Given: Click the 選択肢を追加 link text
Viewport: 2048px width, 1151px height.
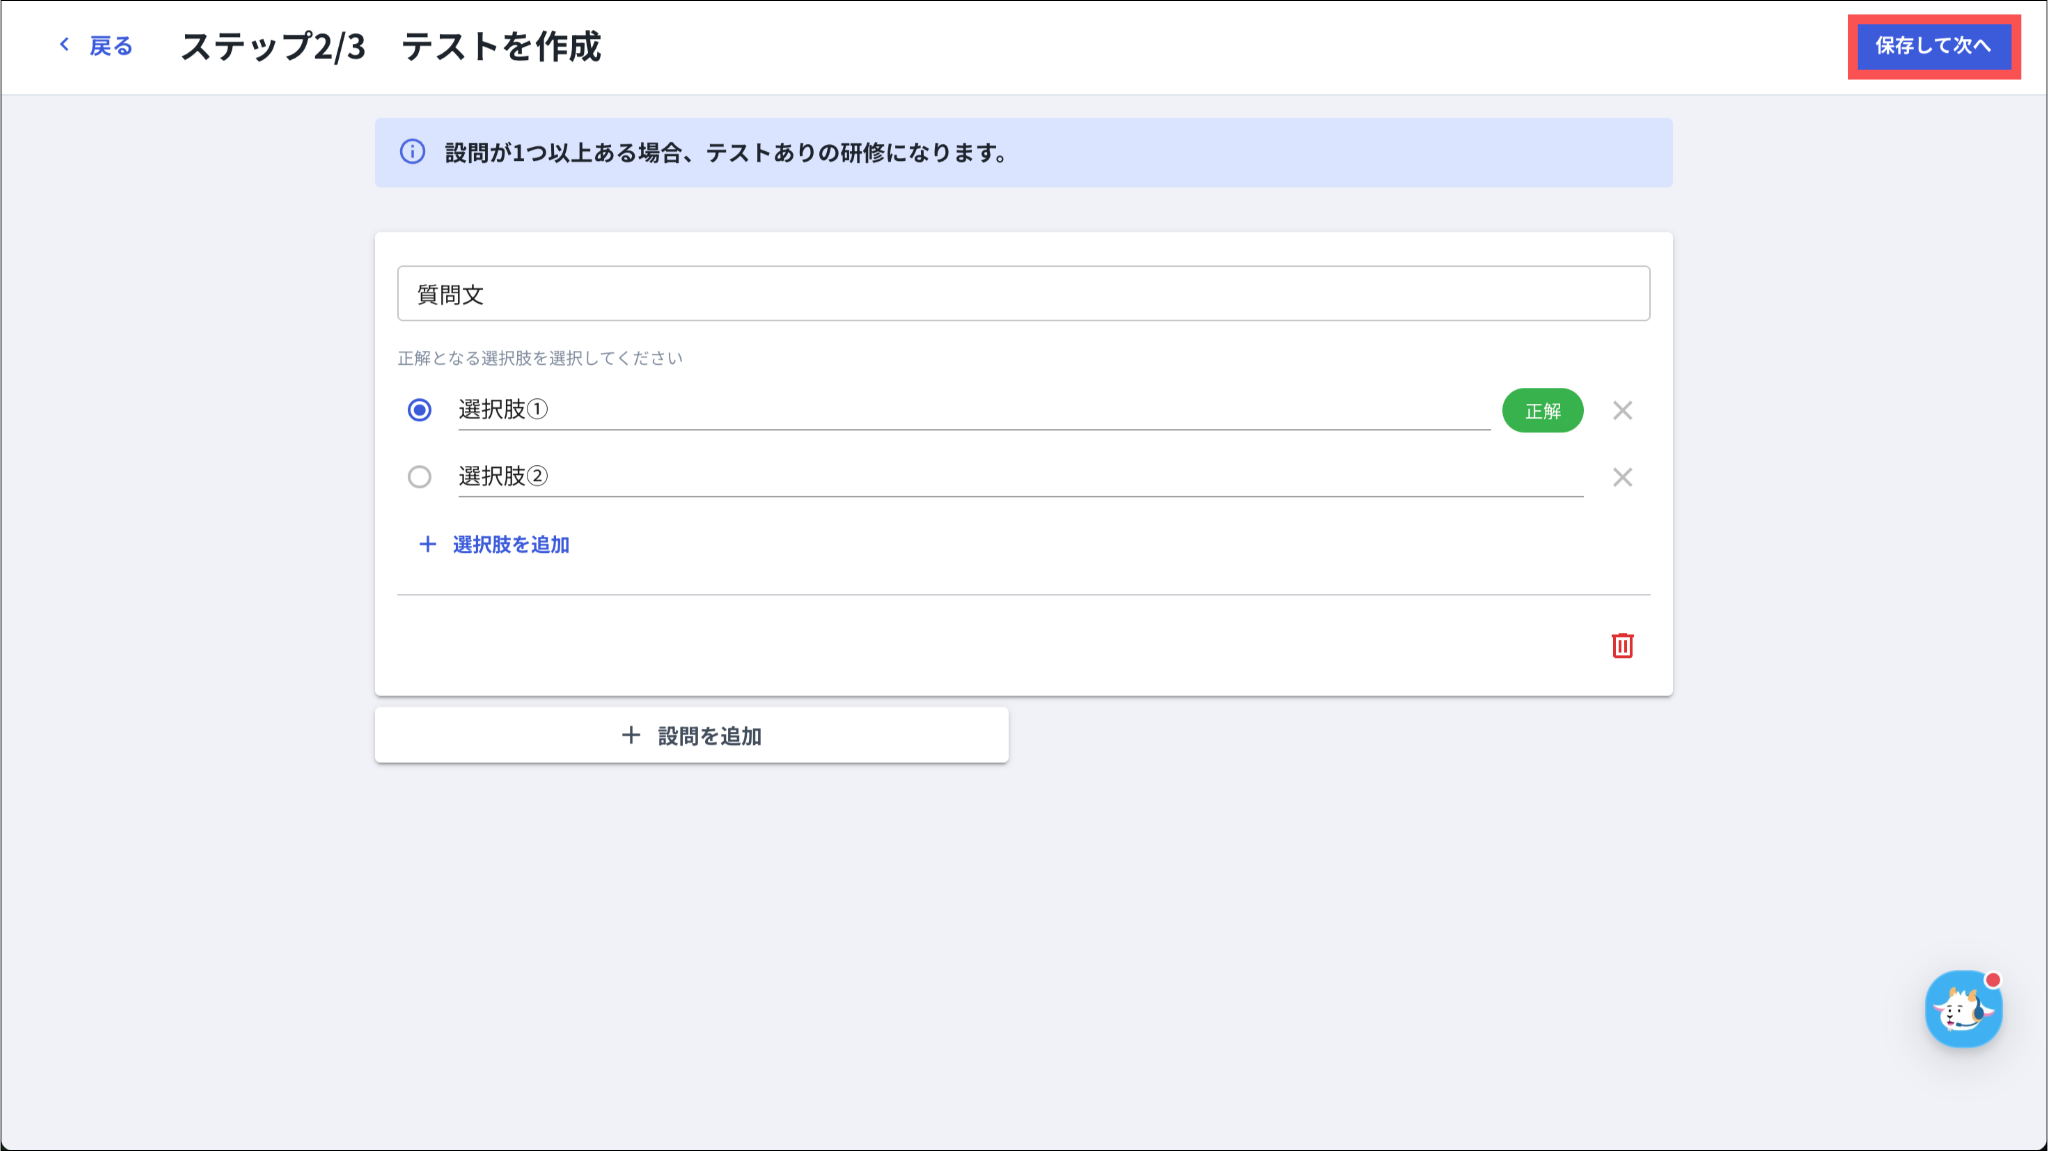Looking at the screenshot, I should [x=511, y=544].
